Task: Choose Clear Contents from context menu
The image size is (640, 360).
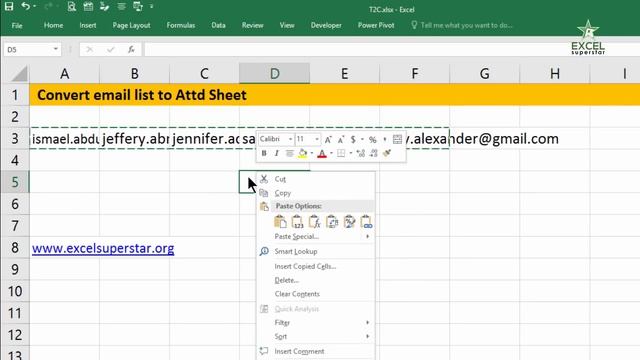Action: pyautogui.click(x=316, y=294)
